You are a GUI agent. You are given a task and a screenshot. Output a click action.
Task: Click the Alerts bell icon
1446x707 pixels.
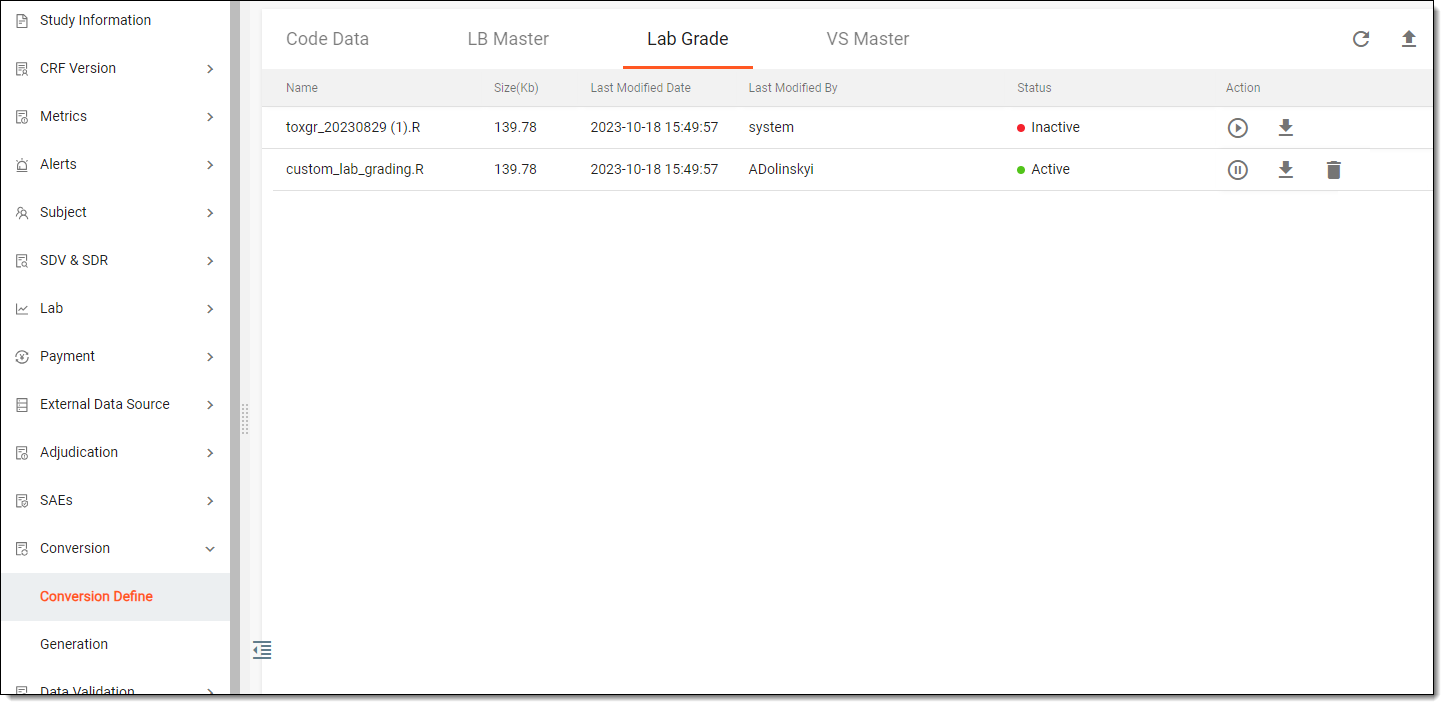point(22,165)
